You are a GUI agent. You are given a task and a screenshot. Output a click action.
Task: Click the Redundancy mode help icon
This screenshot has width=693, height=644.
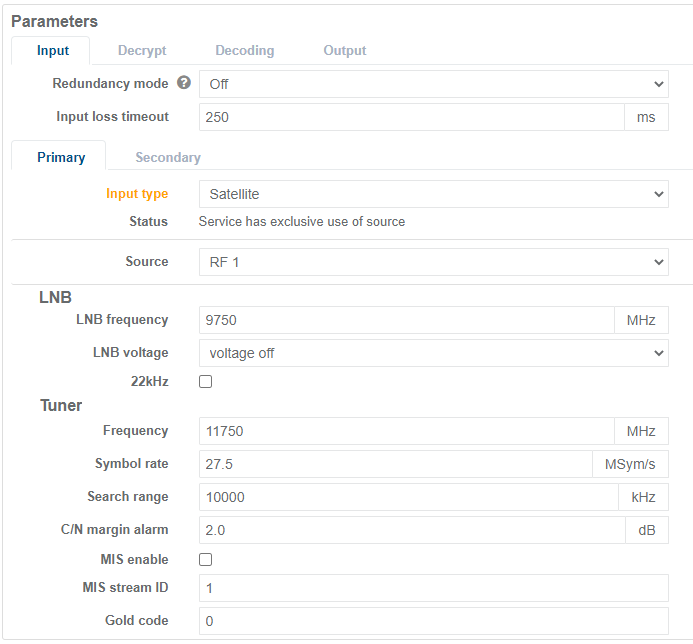coord(184,83)
